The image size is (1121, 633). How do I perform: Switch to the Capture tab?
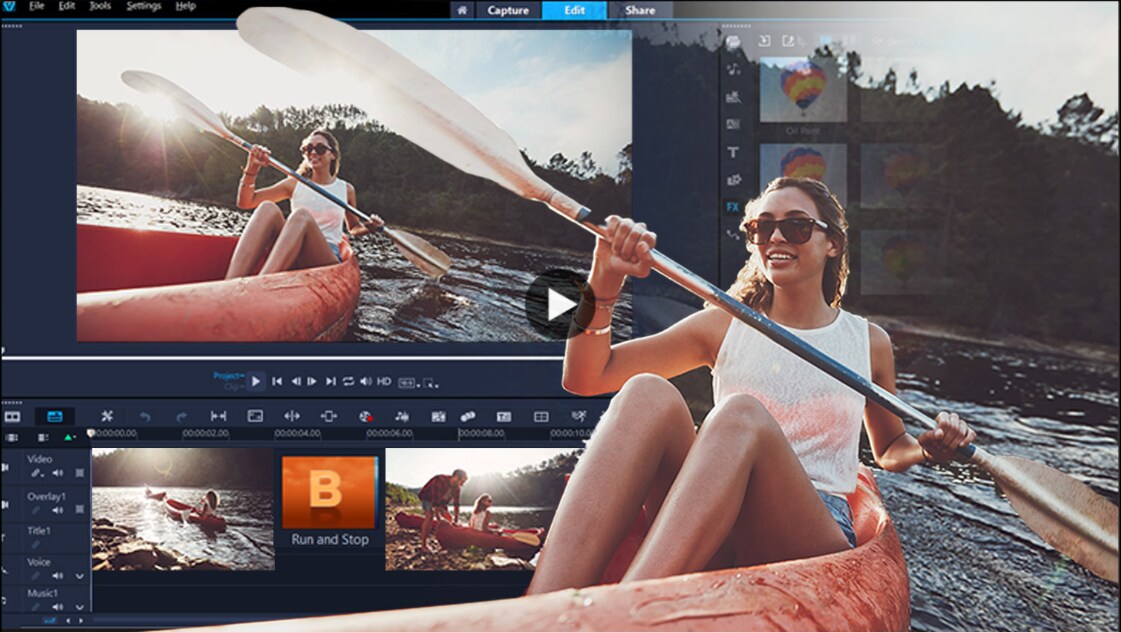(x=508, y=10)
